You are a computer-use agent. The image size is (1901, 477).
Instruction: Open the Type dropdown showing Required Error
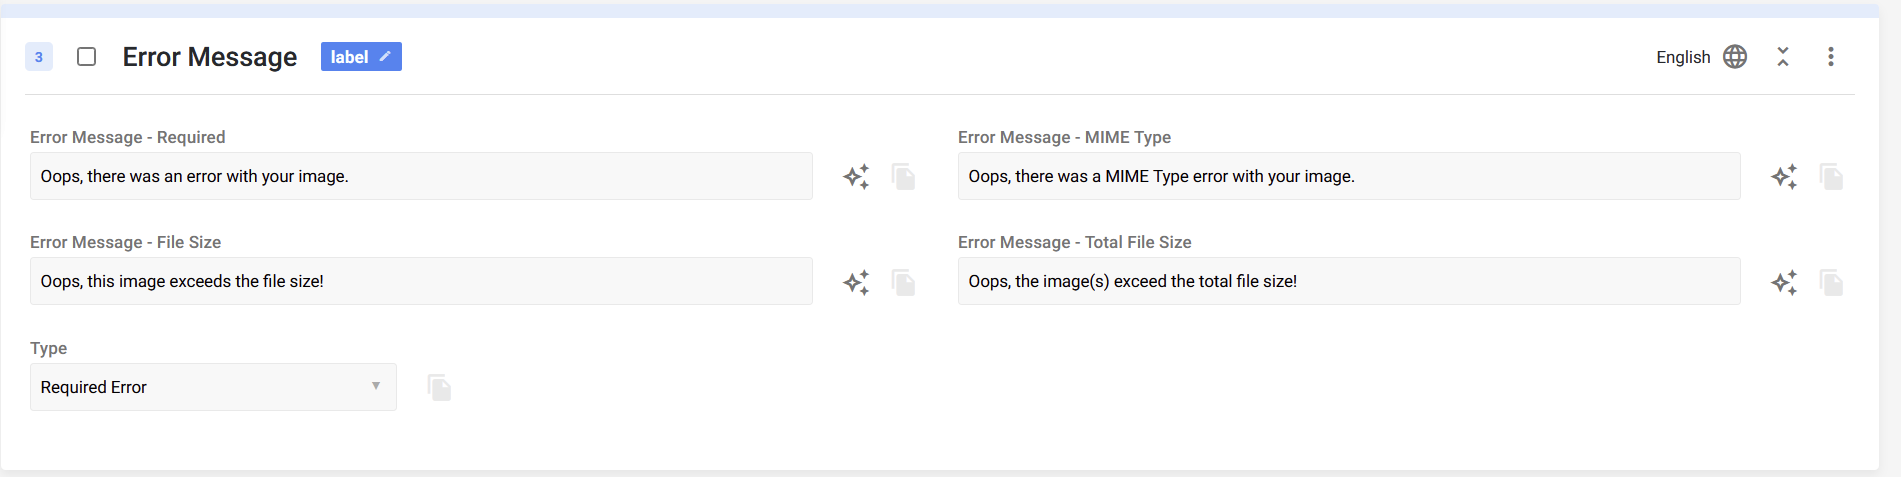pyautogui.click(x=213, y=387)
